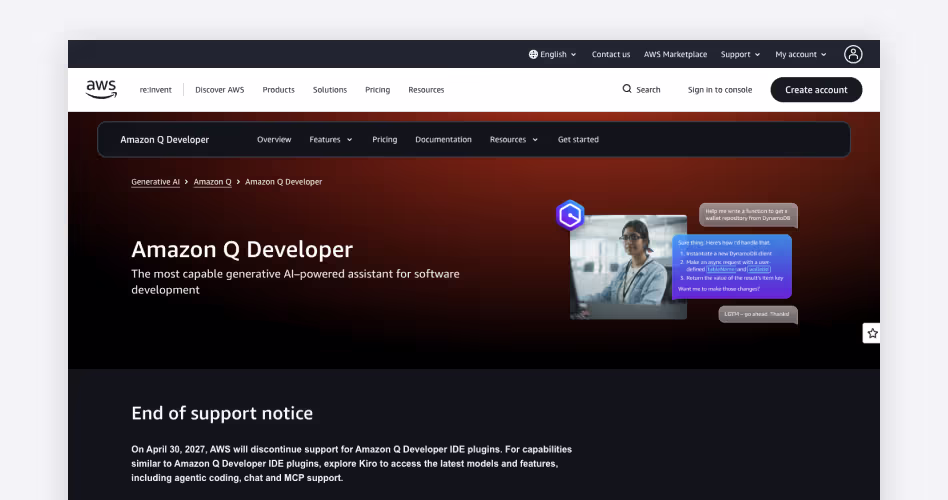
Task: Expand the Features submenu
Action: coord(331,140)
